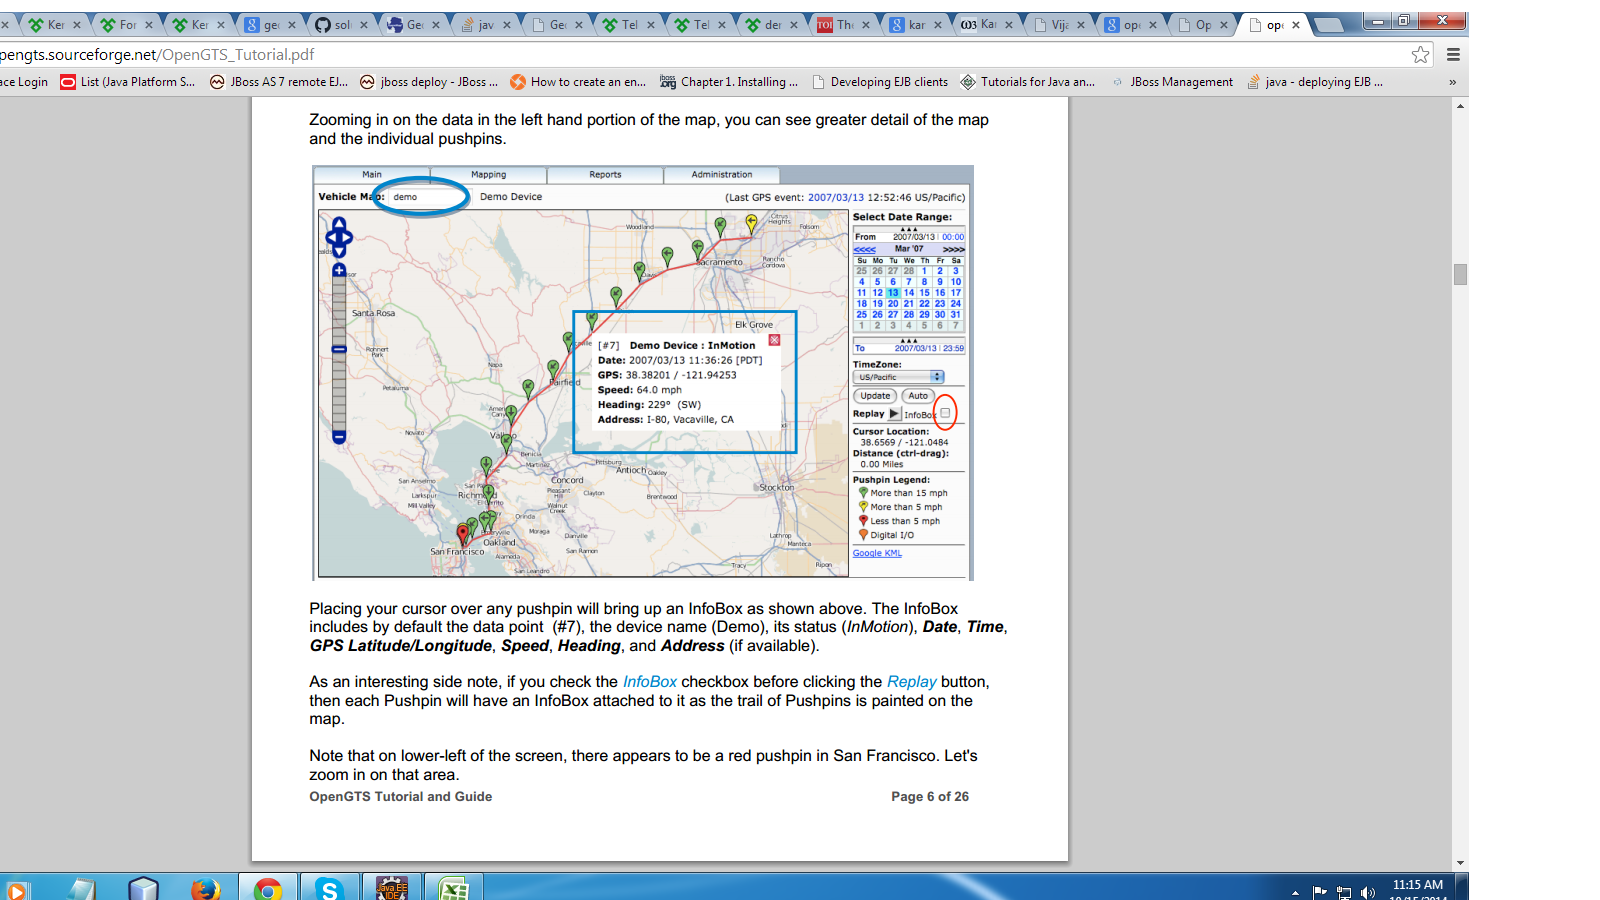Open the TimeZone US/Pacific dropdown

[x=898, y=377]
